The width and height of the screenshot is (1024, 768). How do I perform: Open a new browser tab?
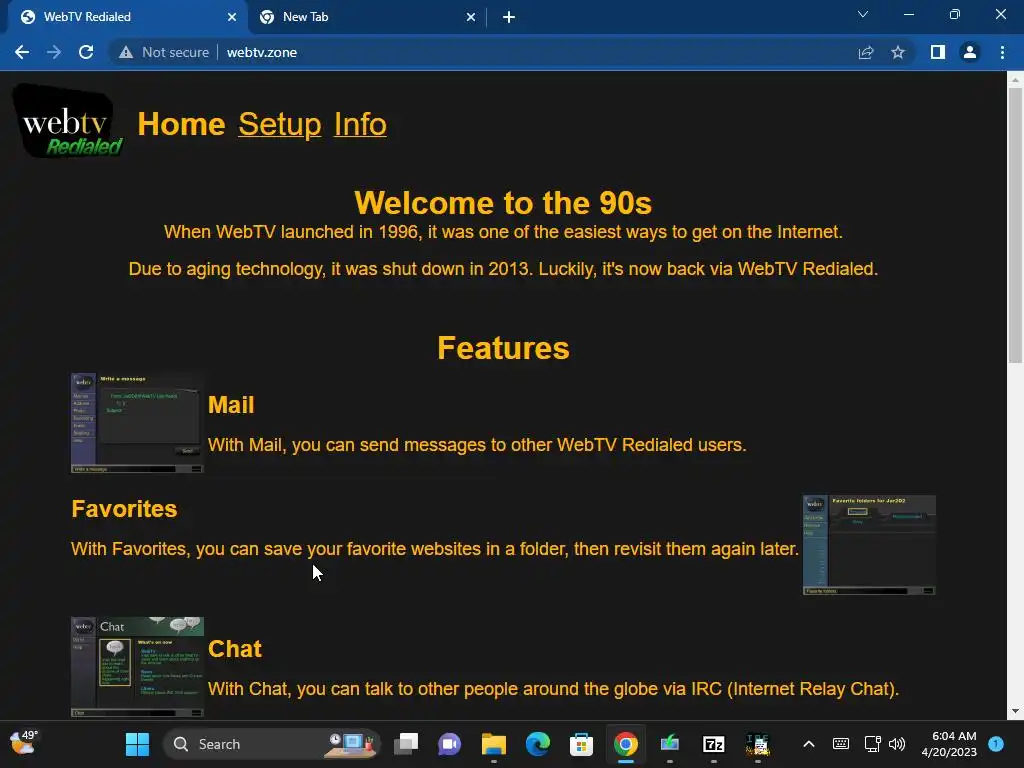point(509,17)
